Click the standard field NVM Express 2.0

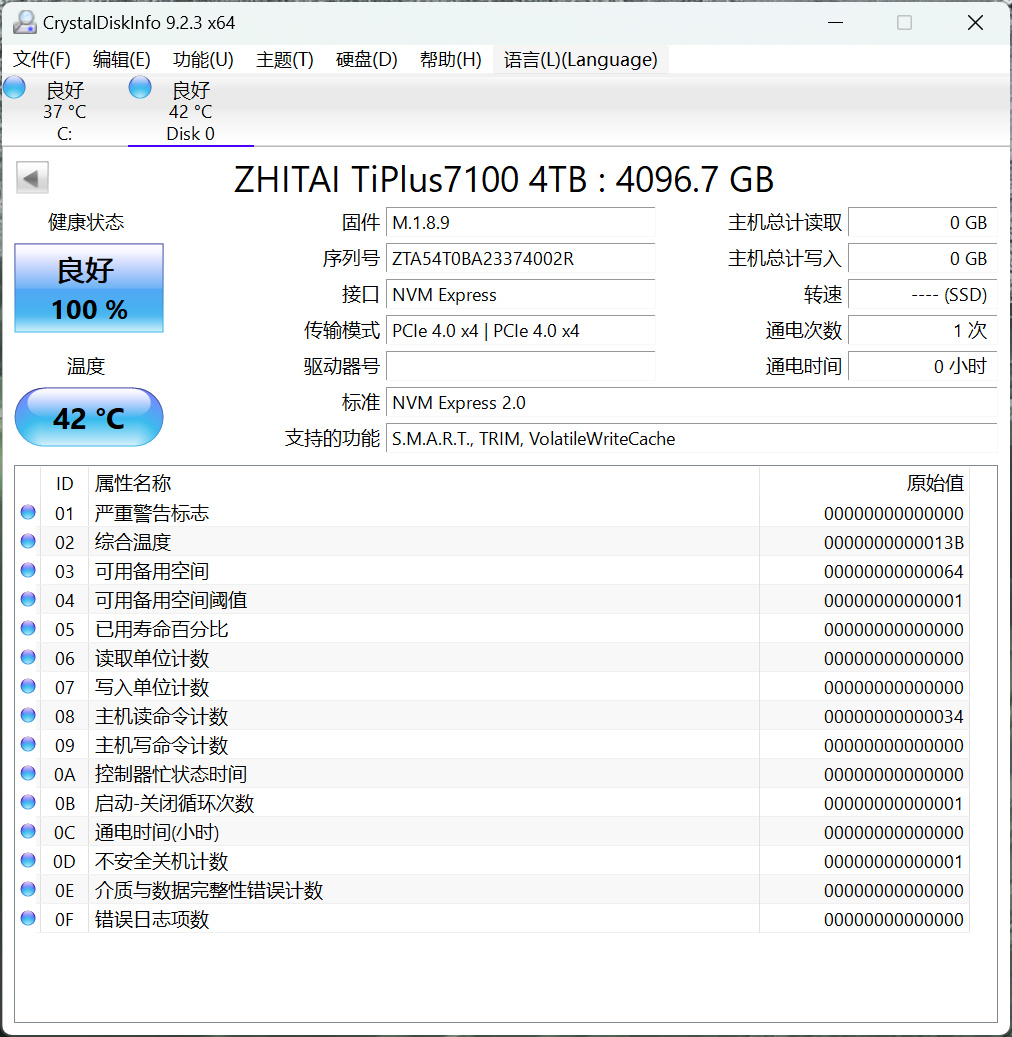[x=691, y=402]
